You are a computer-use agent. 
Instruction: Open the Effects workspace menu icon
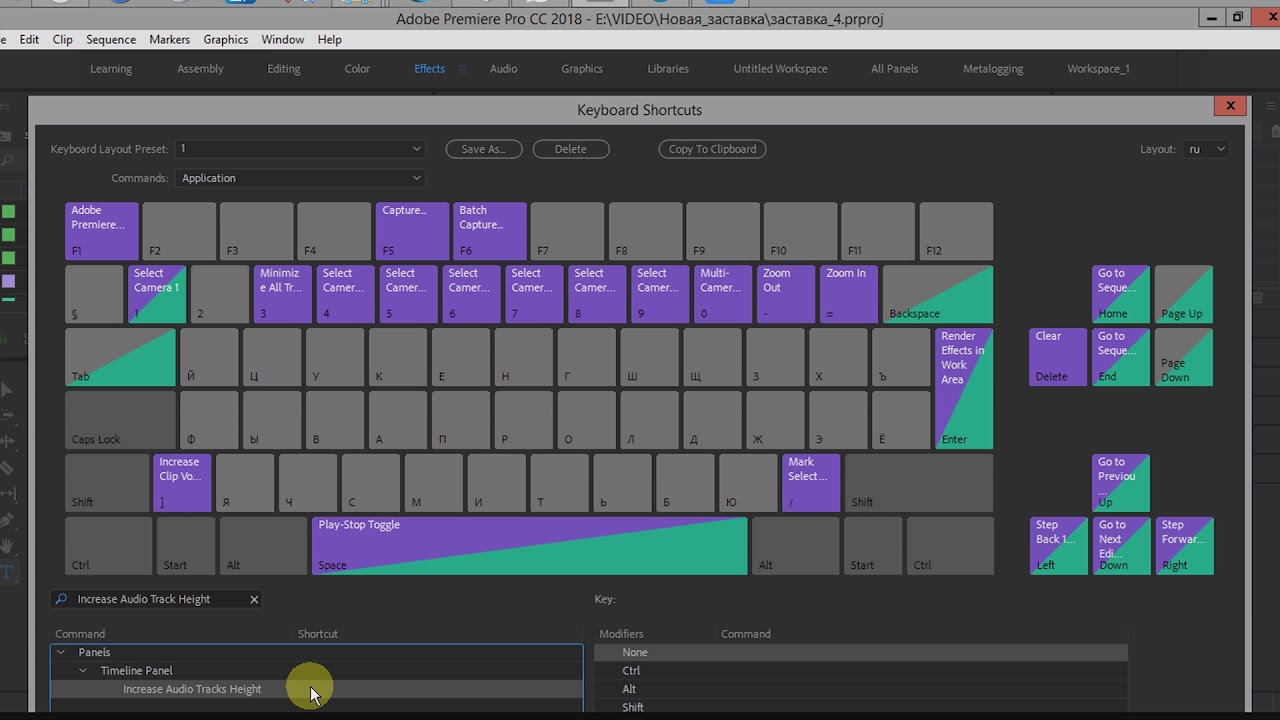(x=462, y=69)
